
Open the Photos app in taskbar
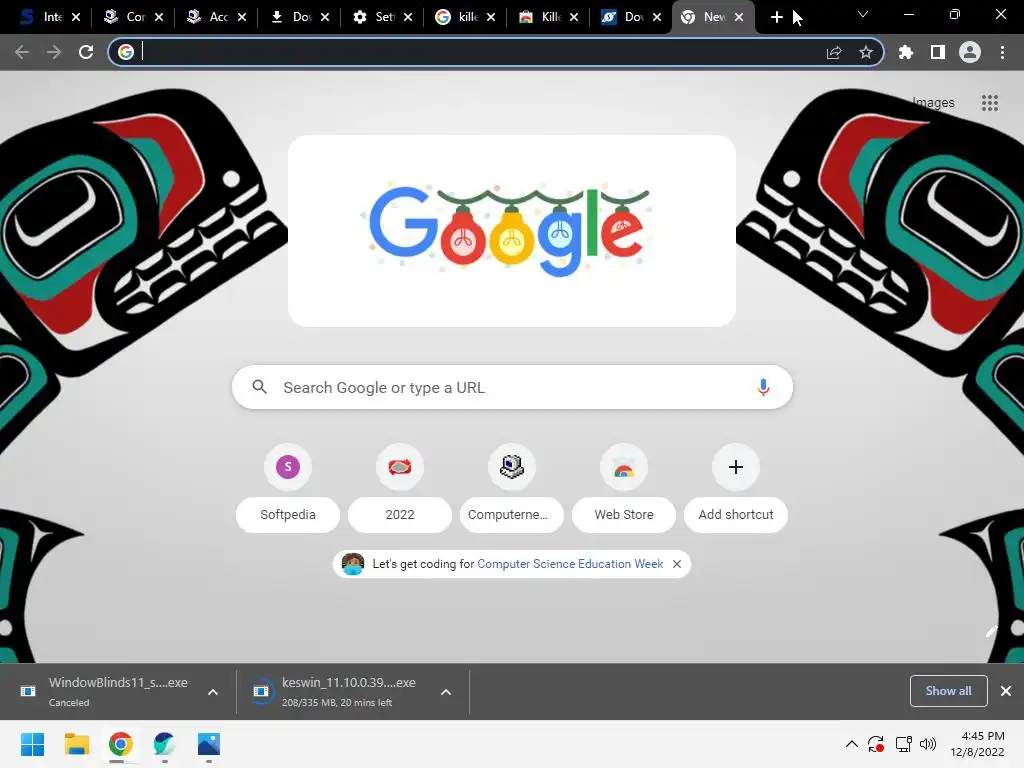[209, 744]
